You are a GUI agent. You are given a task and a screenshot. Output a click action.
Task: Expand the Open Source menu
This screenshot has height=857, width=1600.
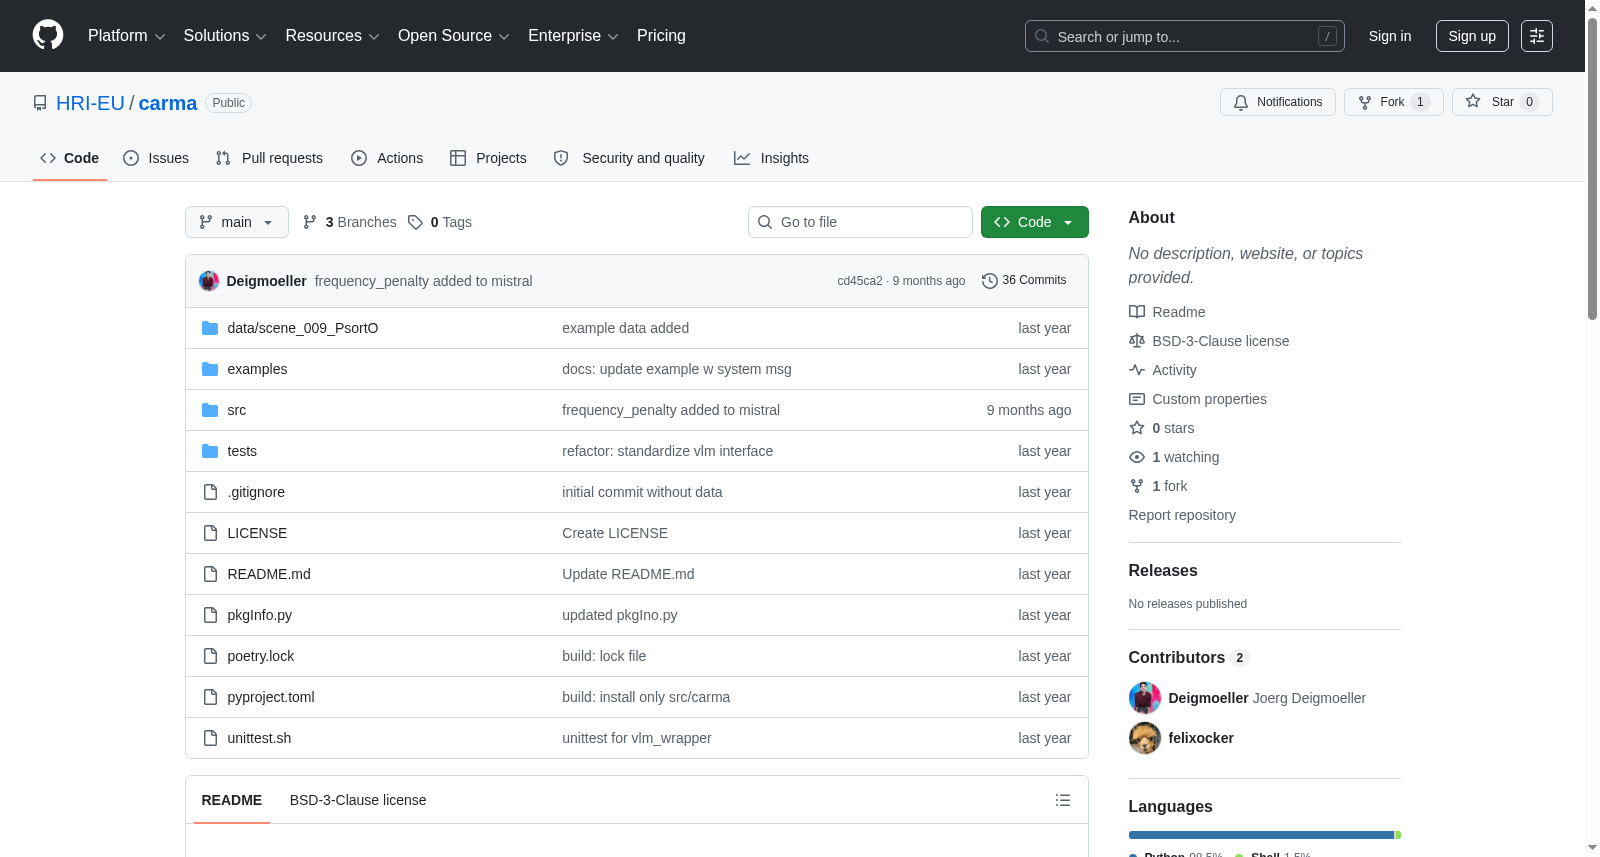[x=454, y=36]
